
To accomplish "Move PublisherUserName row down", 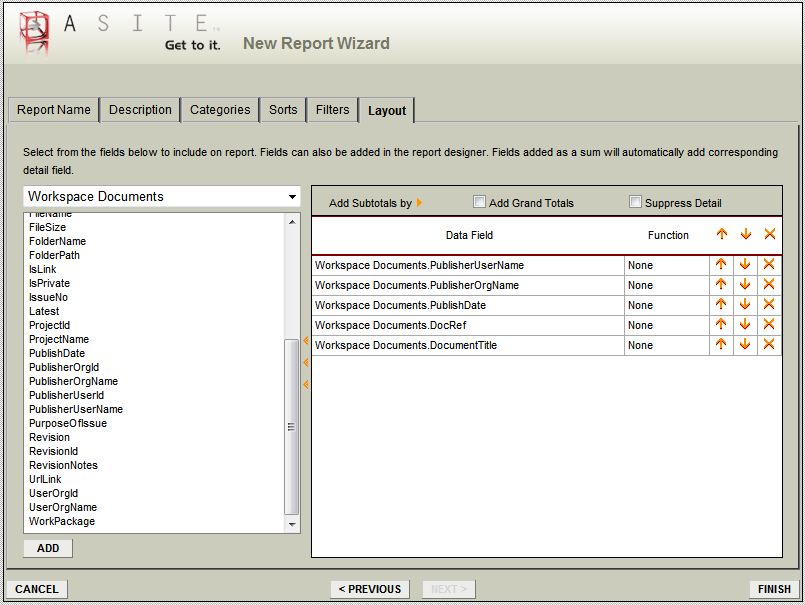I will 745,264.
